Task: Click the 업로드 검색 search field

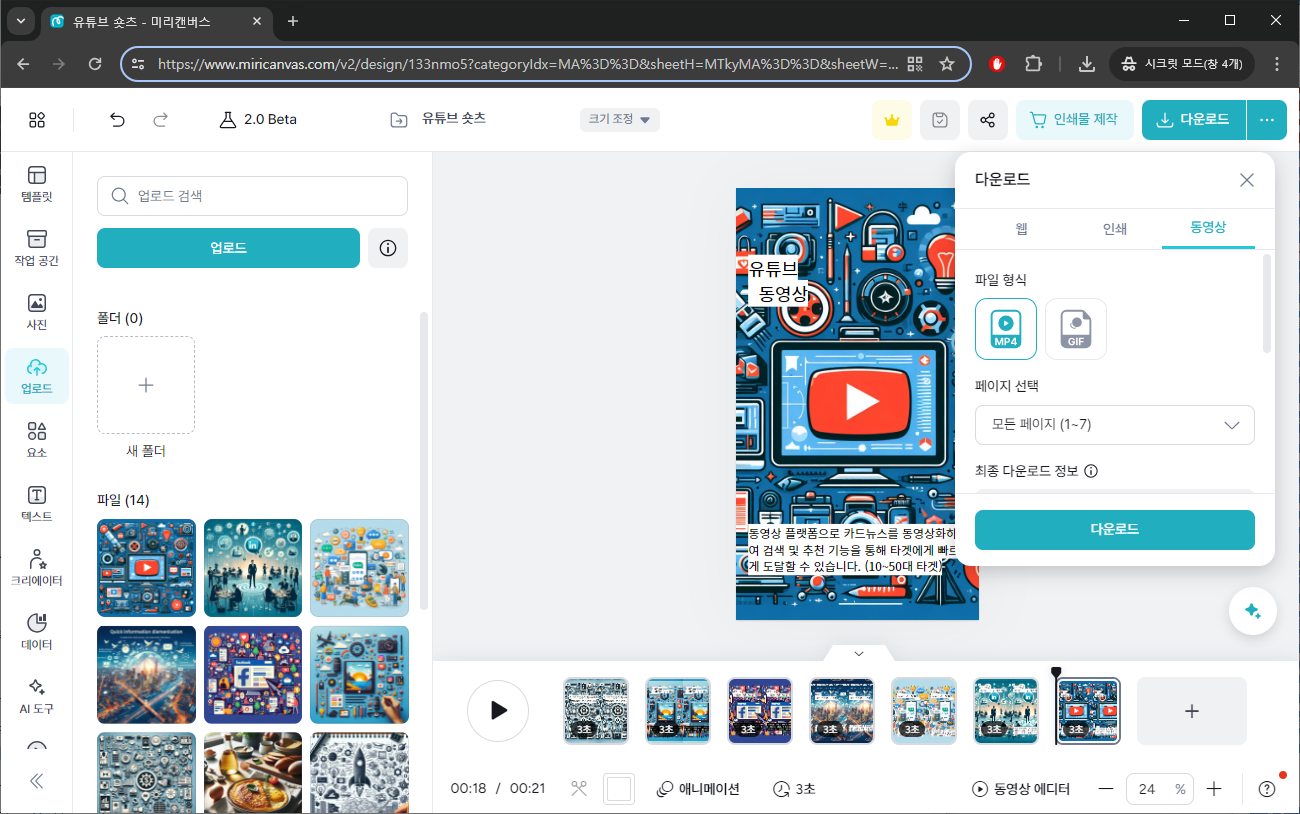Action: [x=252, y=196]
